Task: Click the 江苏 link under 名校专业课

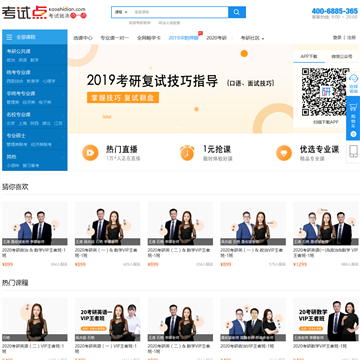Action: (x=58, y=123)
